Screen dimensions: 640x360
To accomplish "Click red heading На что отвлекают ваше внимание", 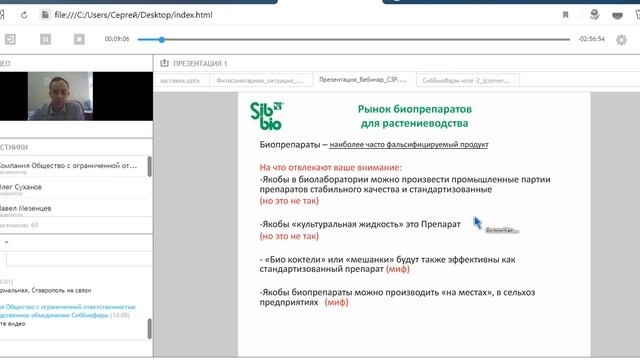I will click(x=331, y=167).
